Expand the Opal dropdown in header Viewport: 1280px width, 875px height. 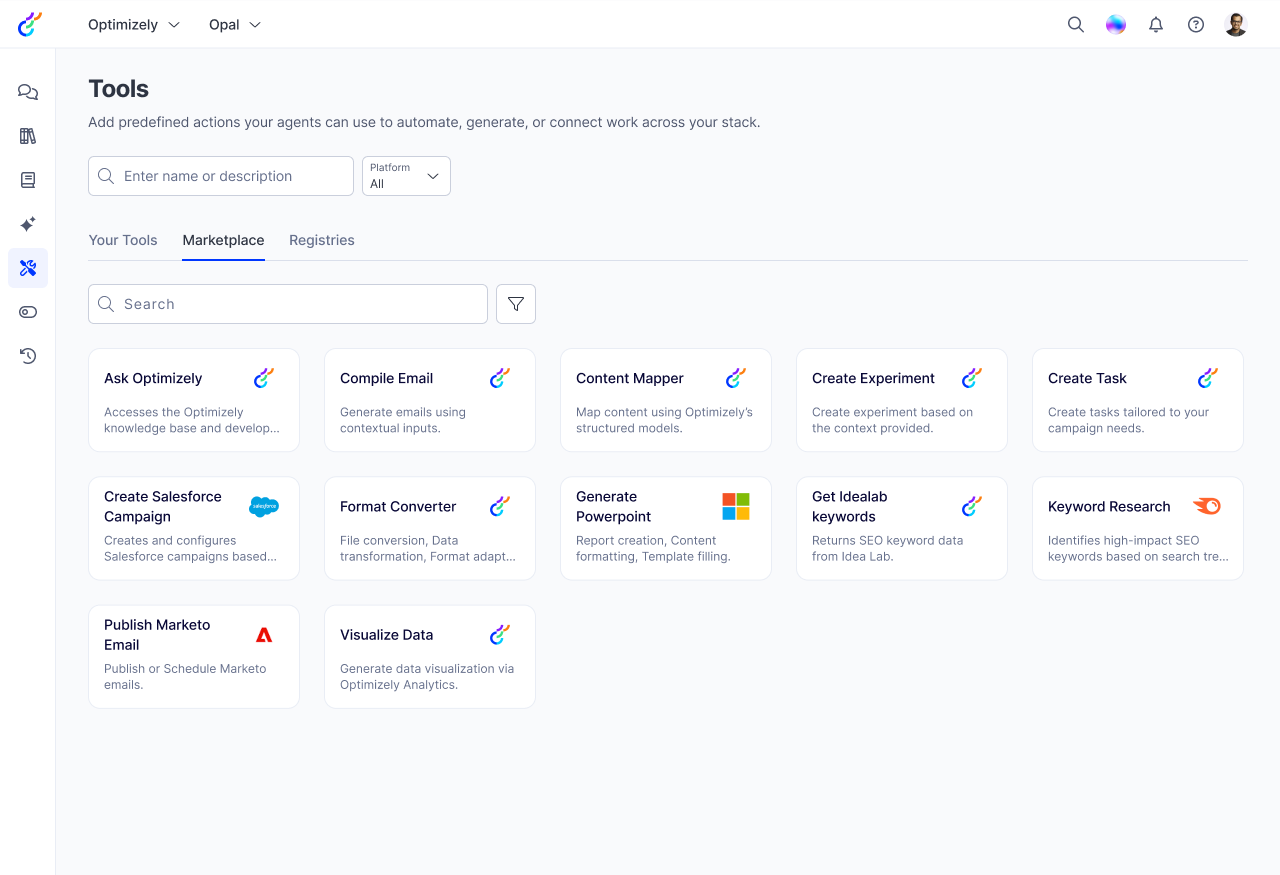(x=235, y=25)
